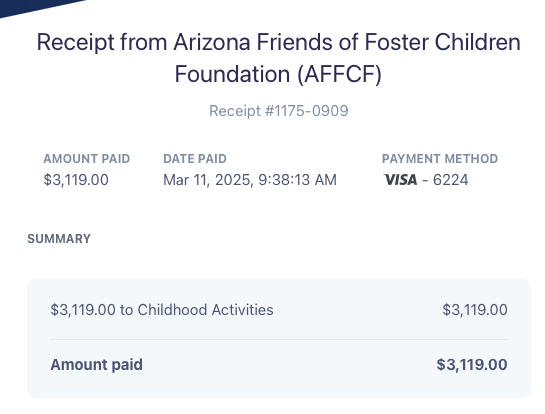Click the SUMMARY section heading

click(x=59, y=239)
